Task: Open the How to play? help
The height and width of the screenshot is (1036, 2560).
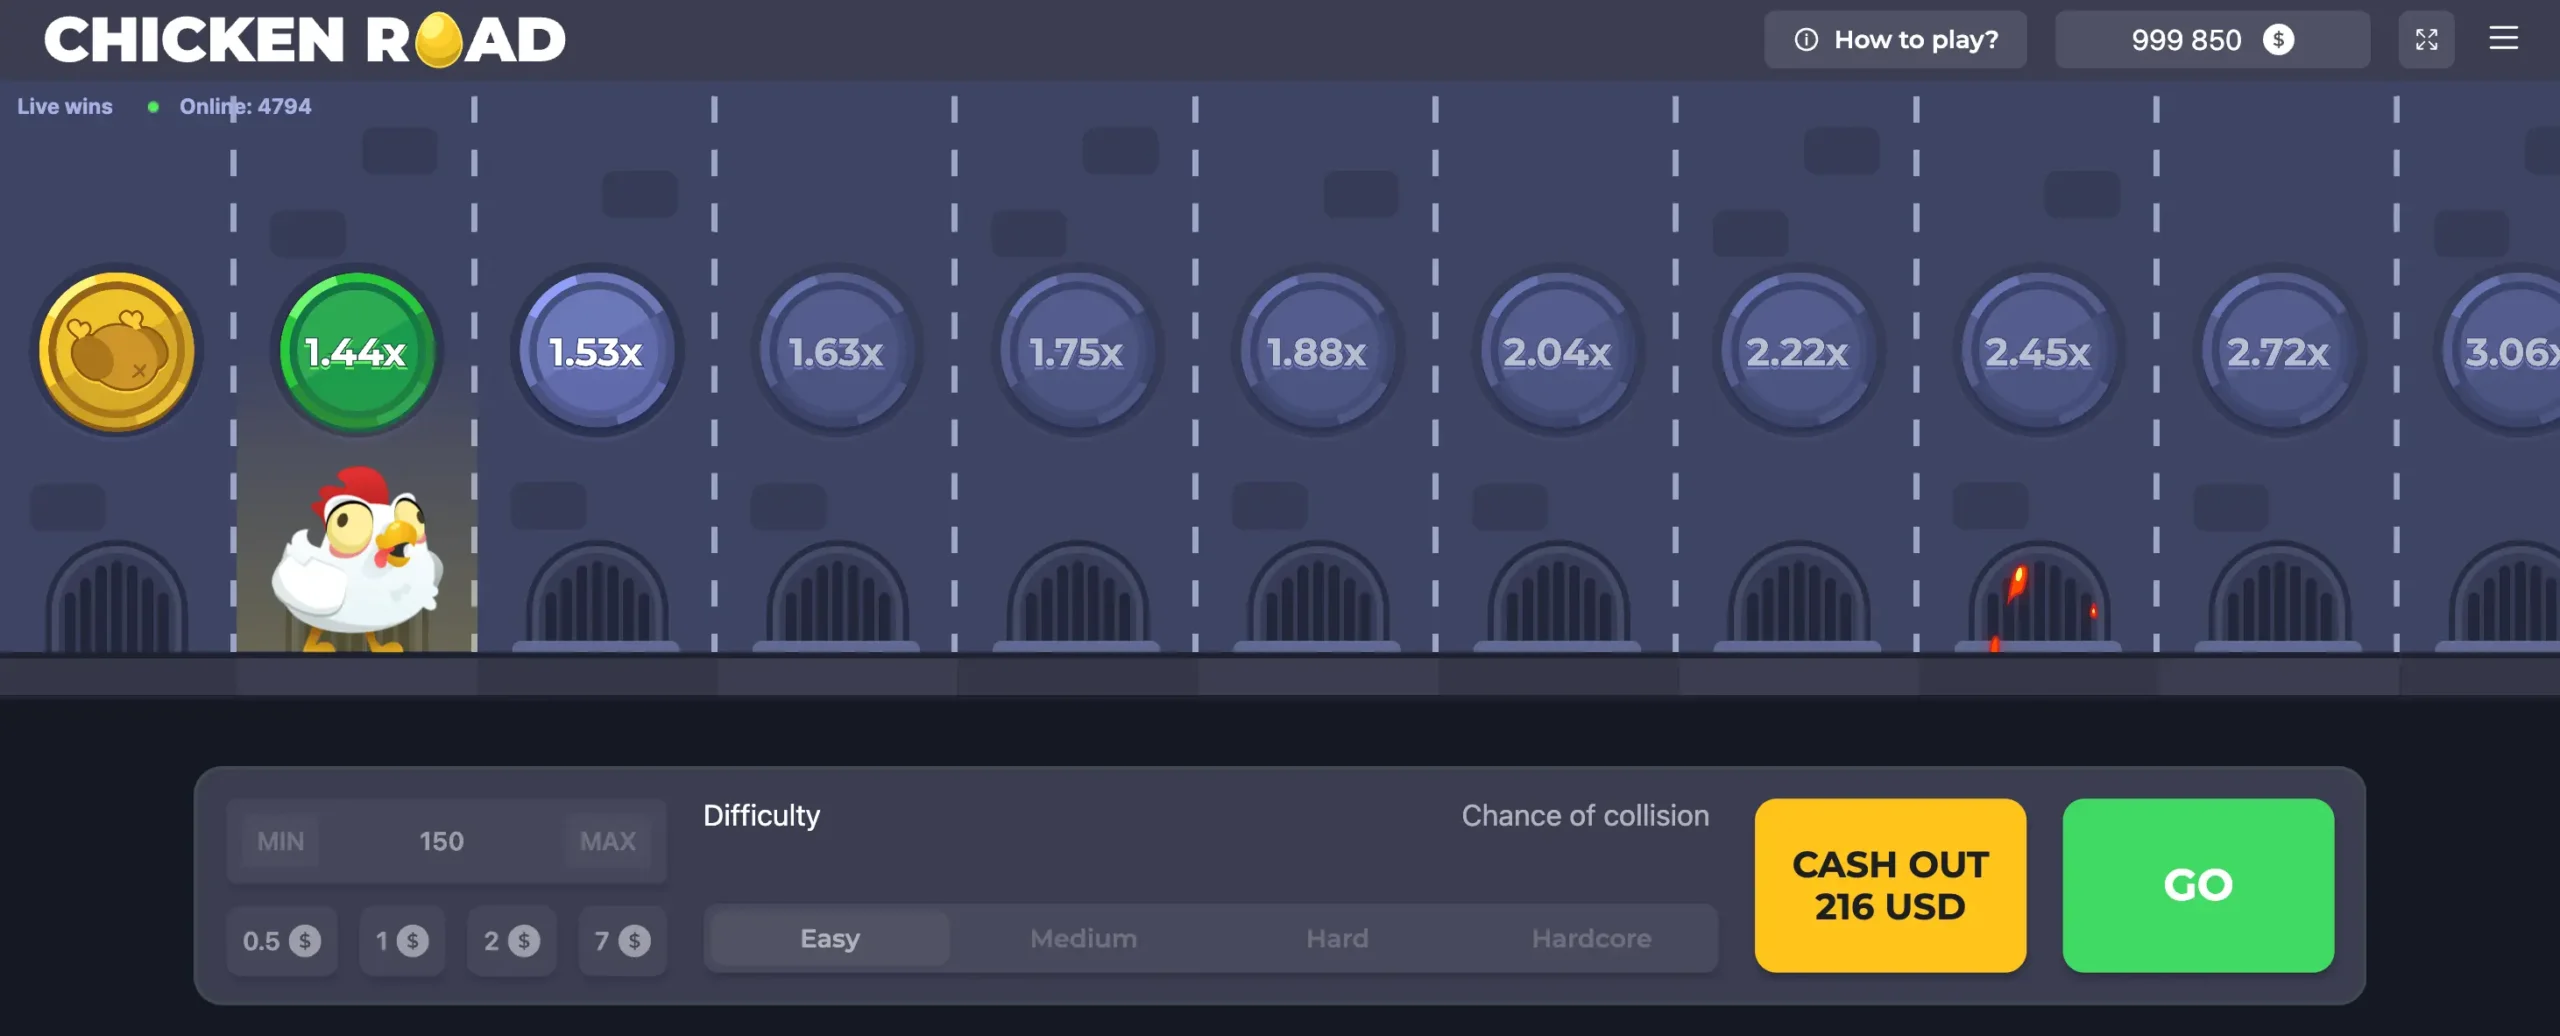Action: (x=1895, y=40)
